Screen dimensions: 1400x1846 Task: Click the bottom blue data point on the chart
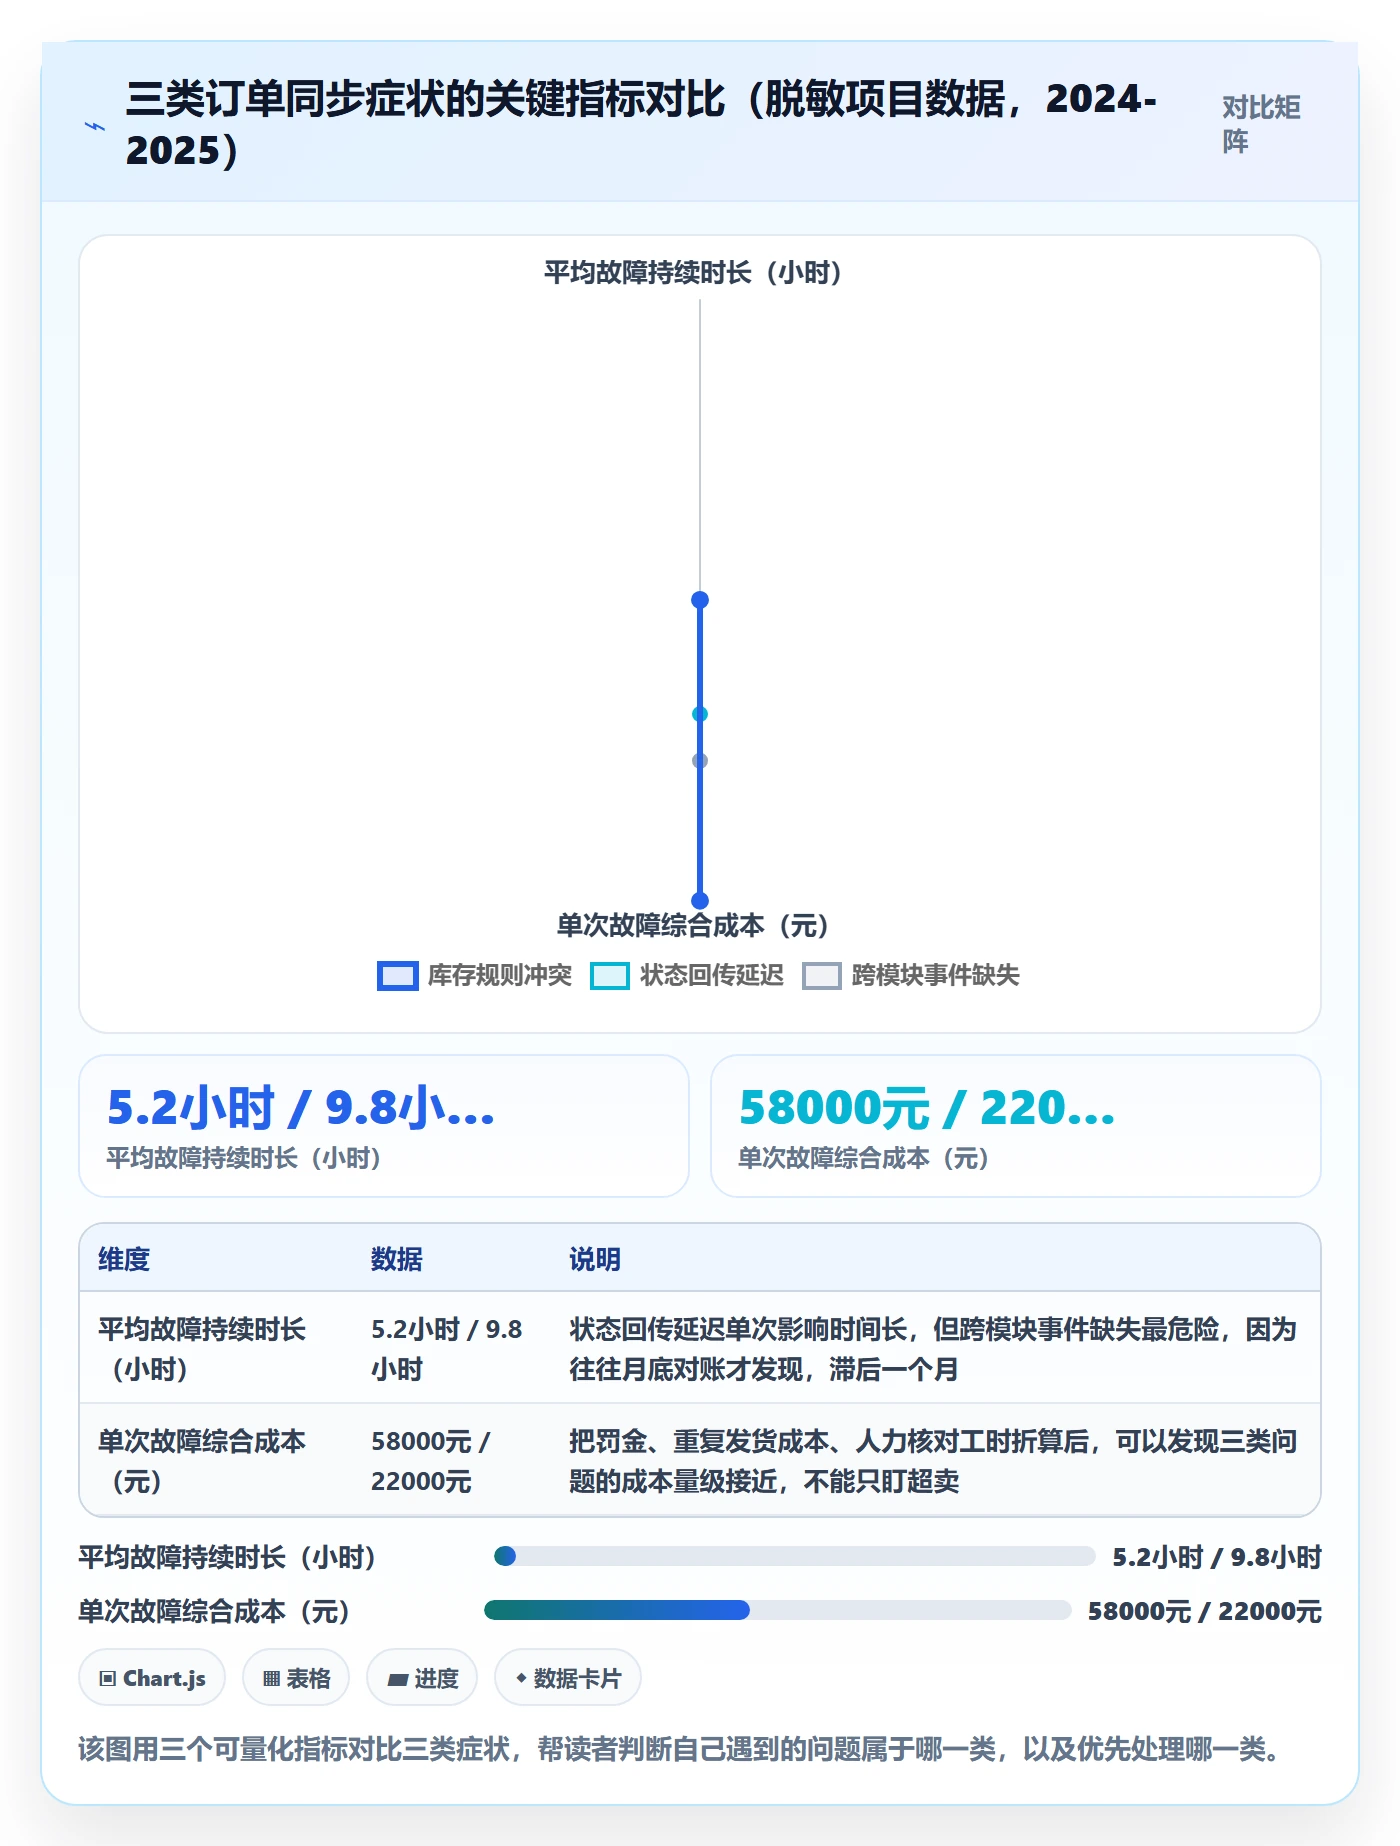700,900
